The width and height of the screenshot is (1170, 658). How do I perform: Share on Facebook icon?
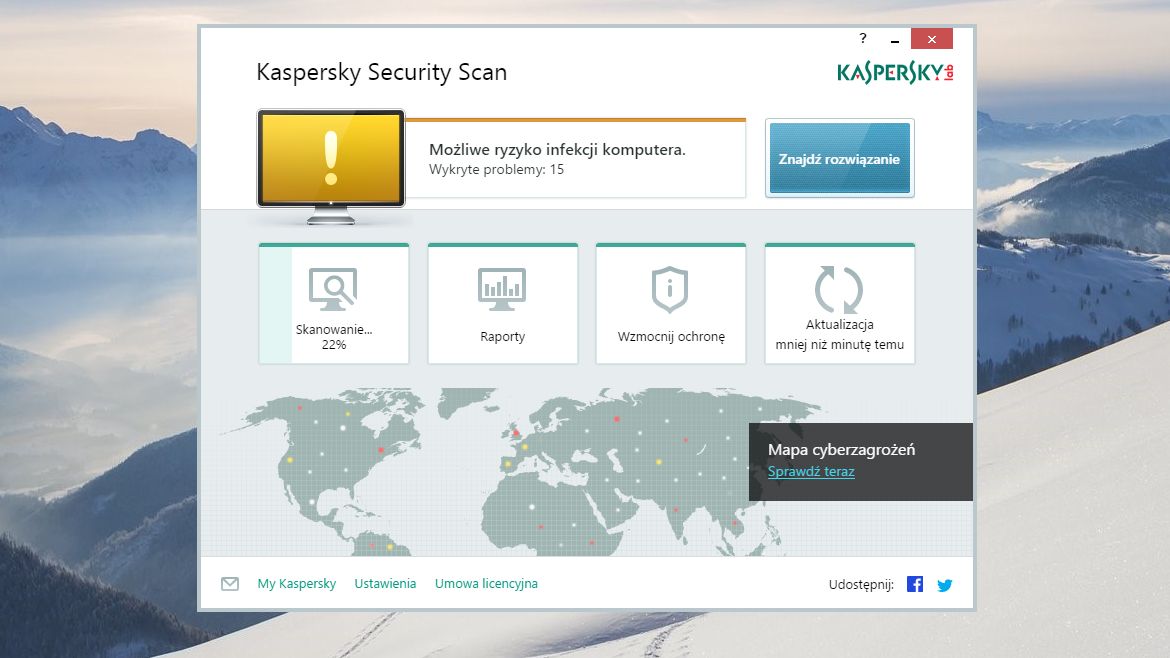click(915, 584)
